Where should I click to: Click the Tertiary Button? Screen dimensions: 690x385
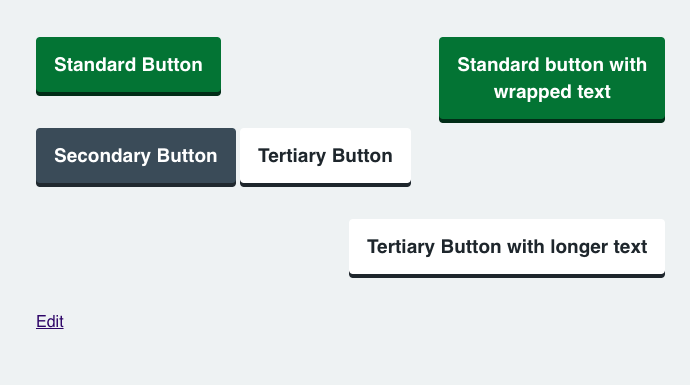pos(325,157)
